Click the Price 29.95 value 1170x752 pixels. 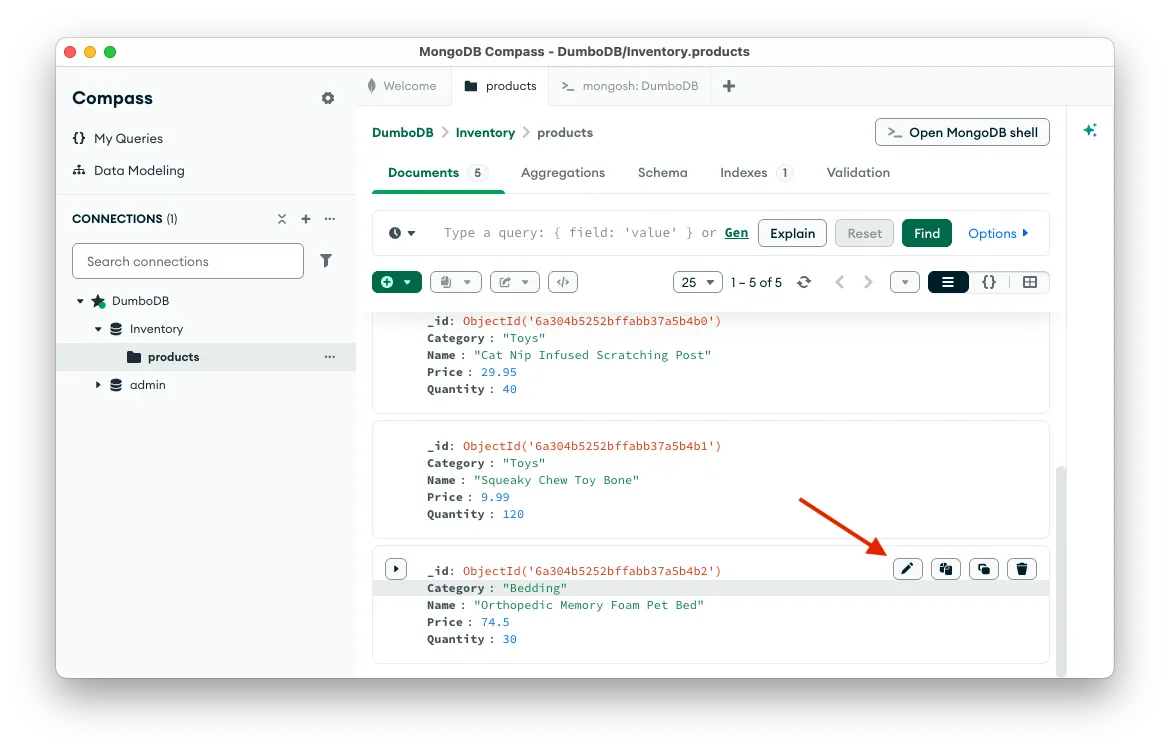[x=498, y=372]
